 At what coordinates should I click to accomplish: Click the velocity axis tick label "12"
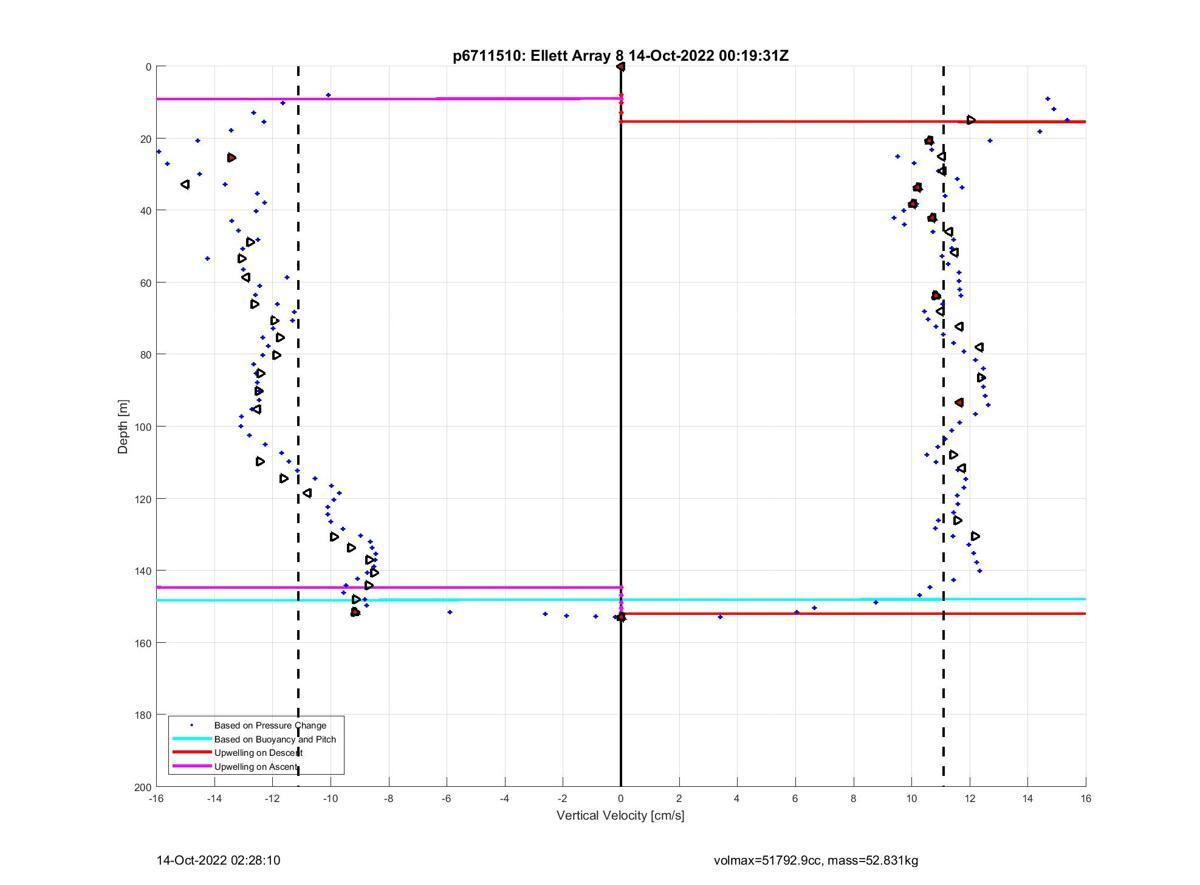pos(969,799)
